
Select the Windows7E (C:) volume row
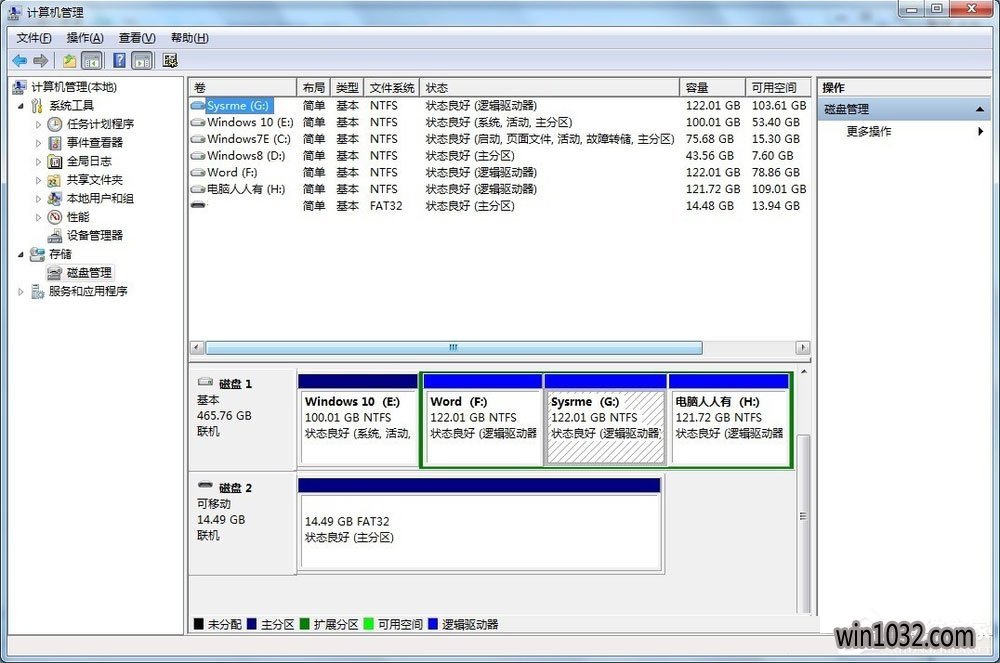coord(248,139)
